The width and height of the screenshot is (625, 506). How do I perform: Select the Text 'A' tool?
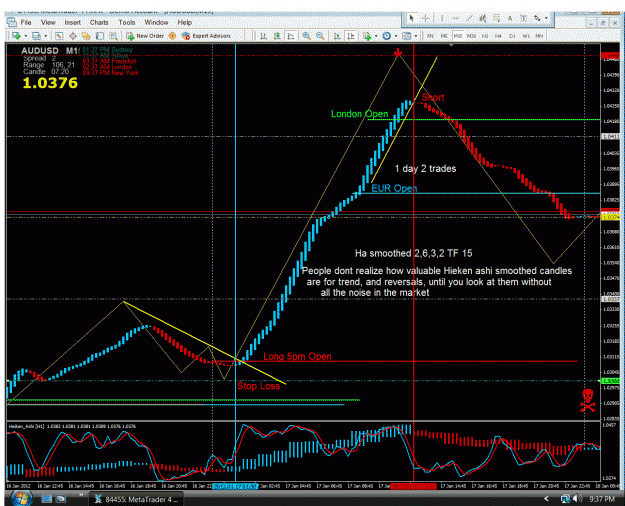(510, 18)
